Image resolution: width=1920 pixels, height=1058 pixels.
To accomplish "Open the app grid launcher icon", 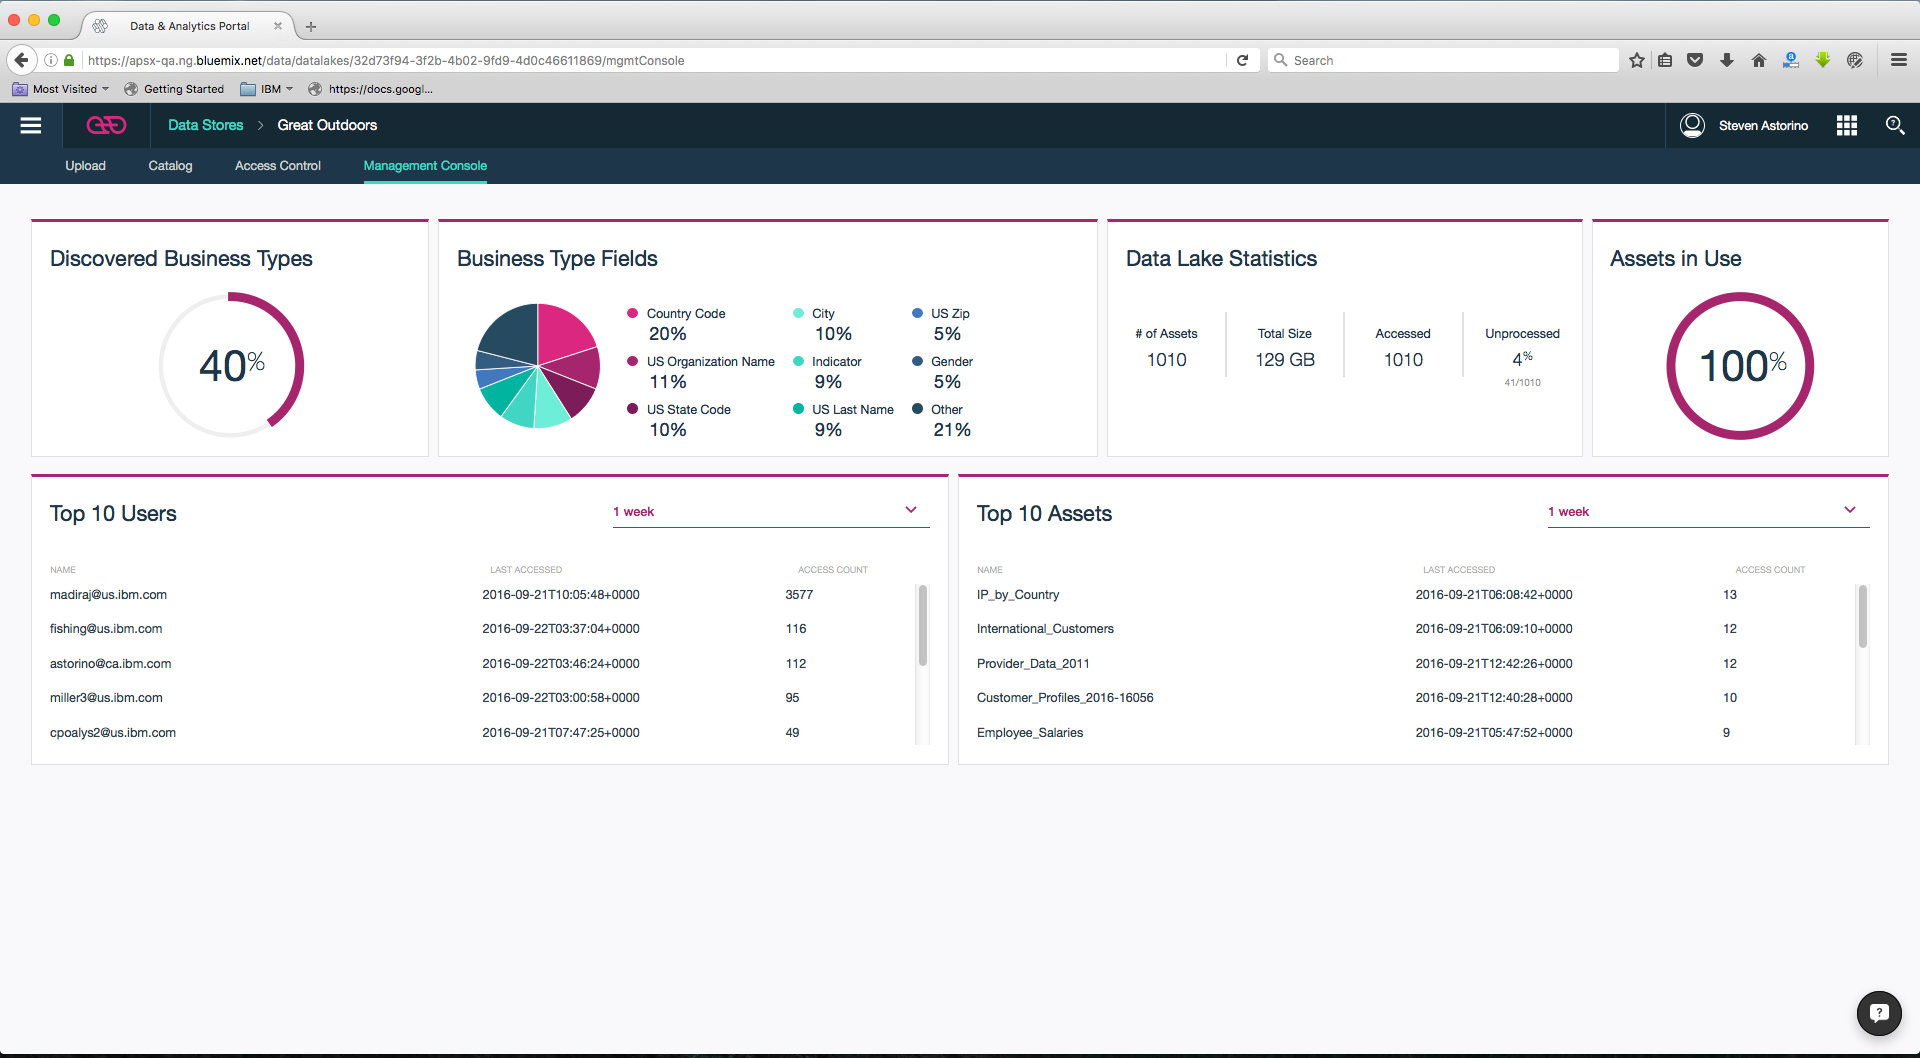I will 1846,125.
